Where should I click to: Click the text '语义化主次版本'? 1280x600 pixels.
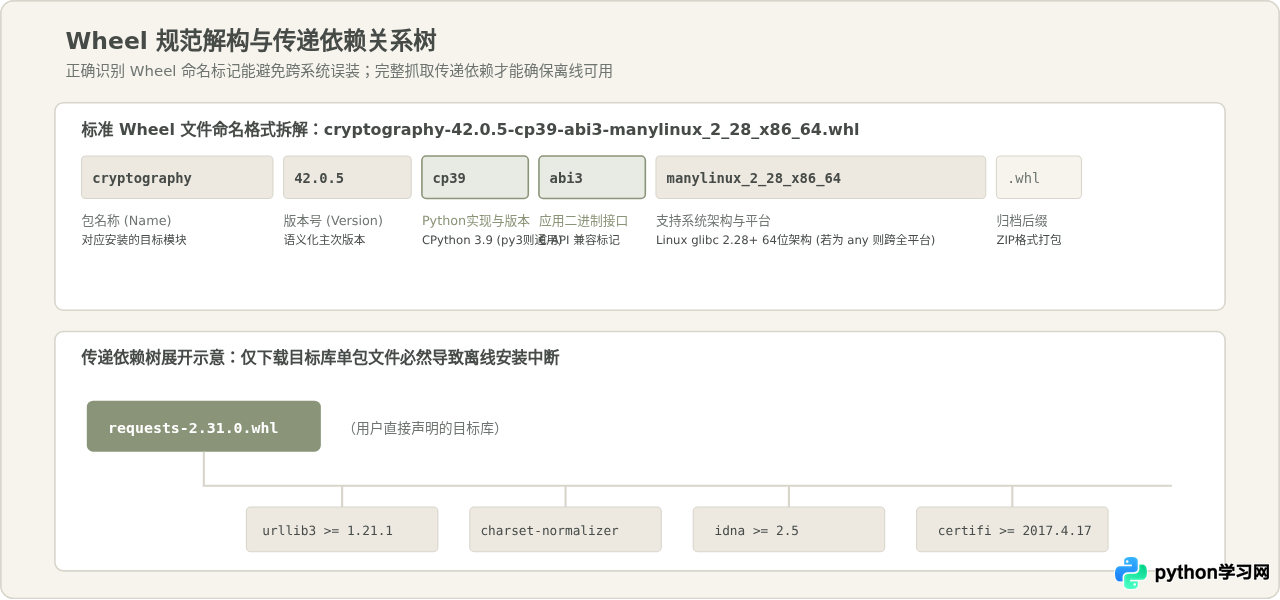coord(324,240)
